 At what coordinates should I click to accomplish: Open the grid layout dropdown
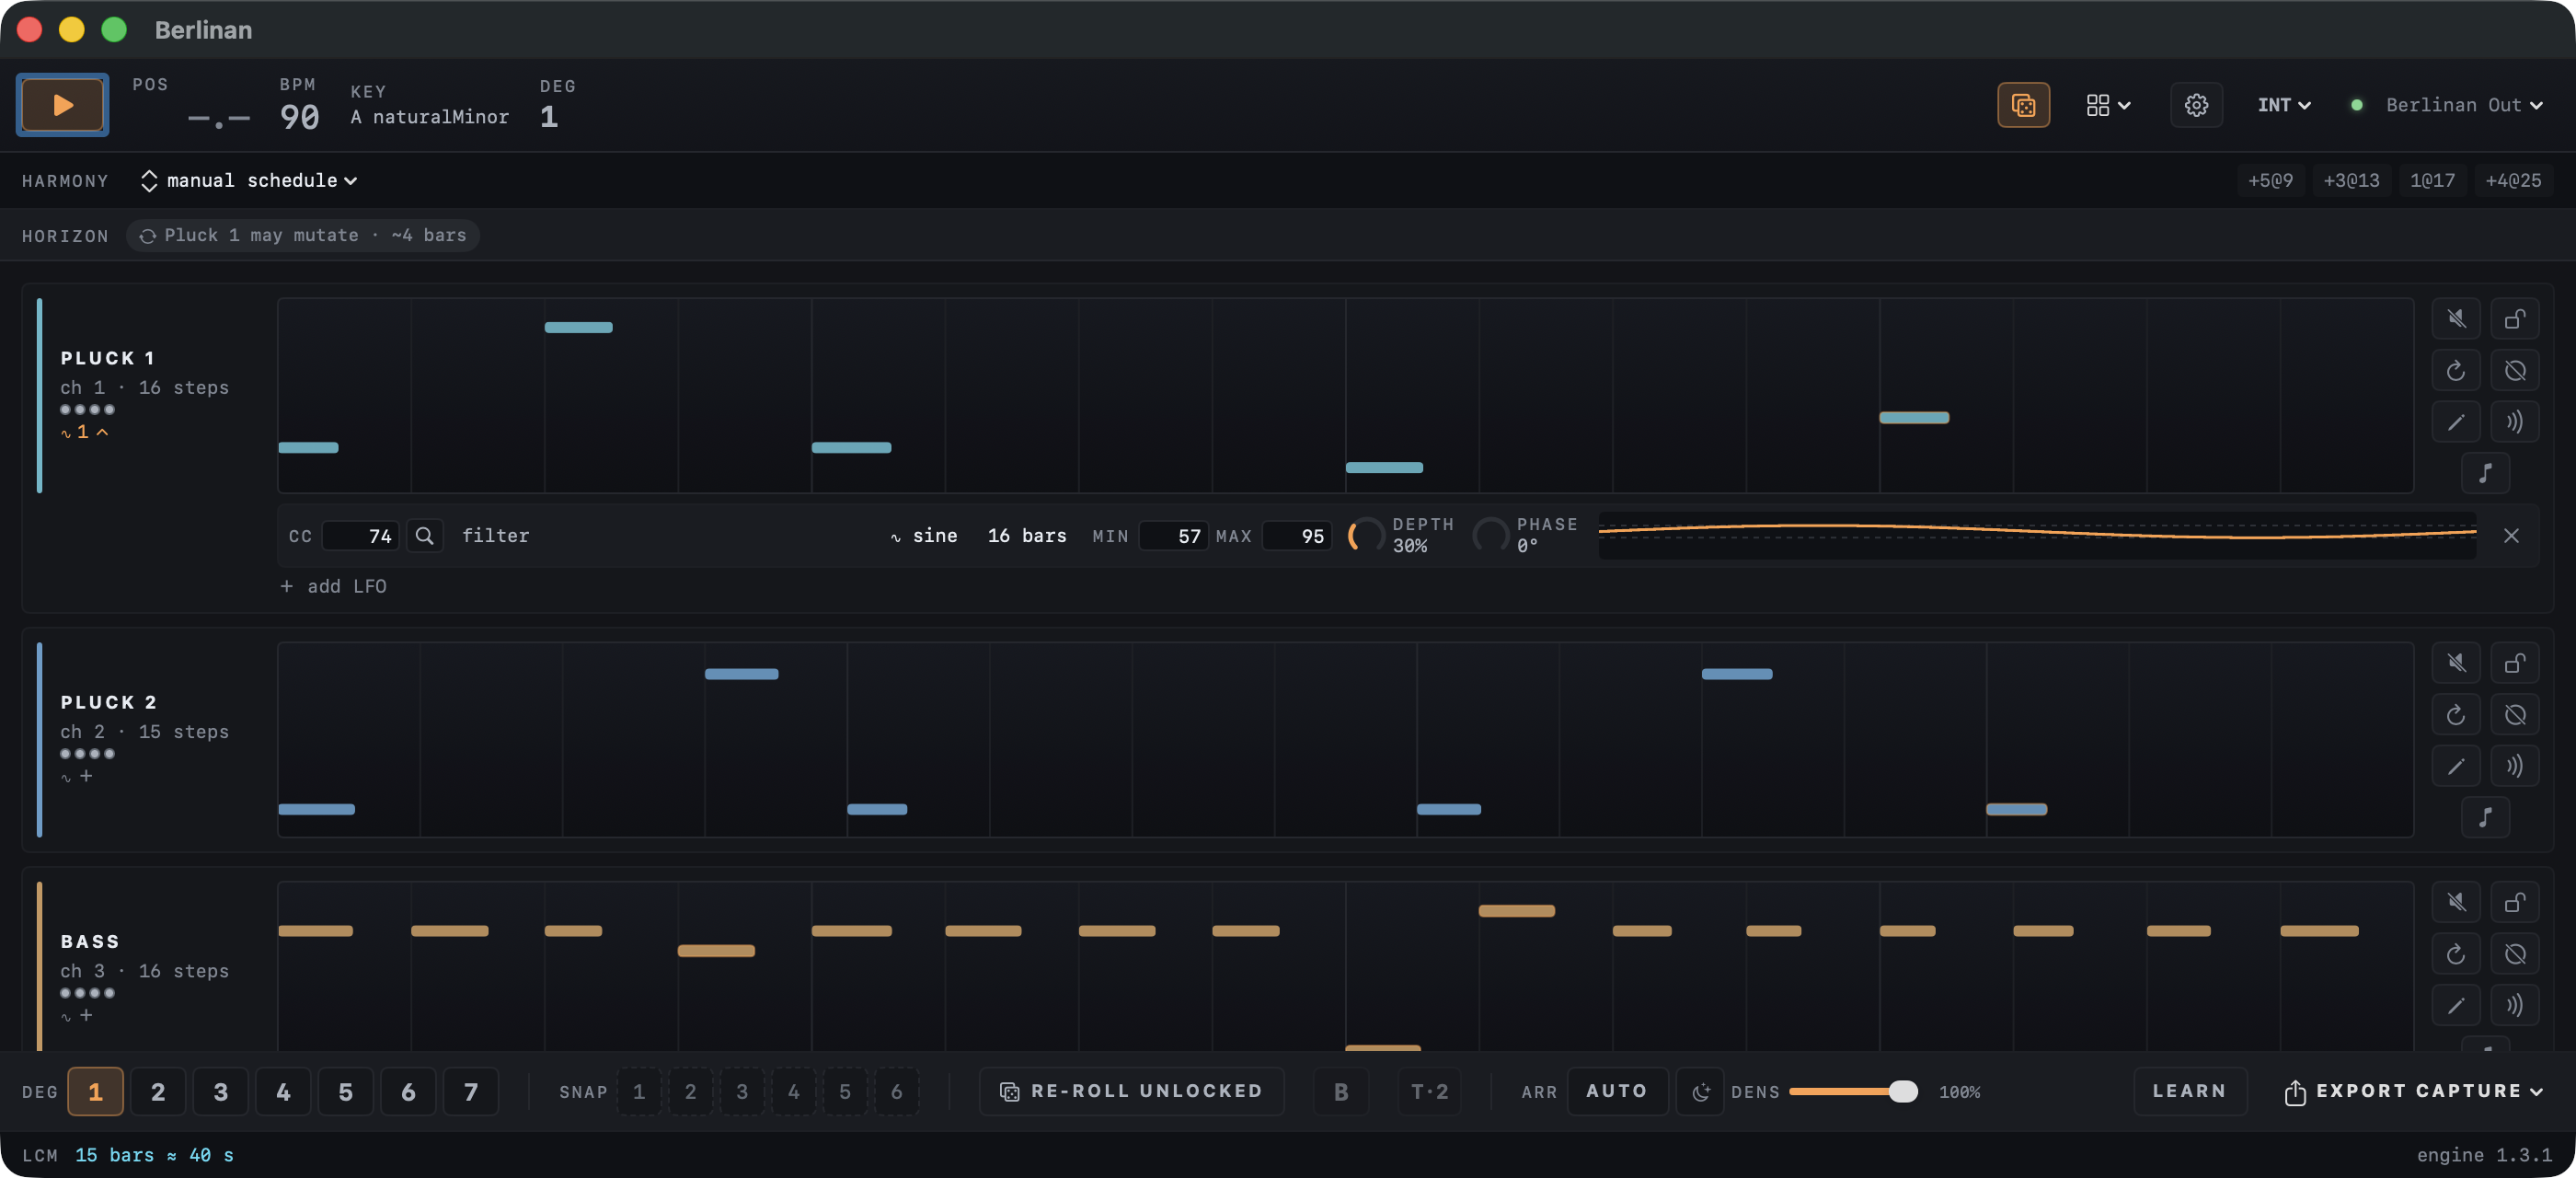click(2108, 105)
